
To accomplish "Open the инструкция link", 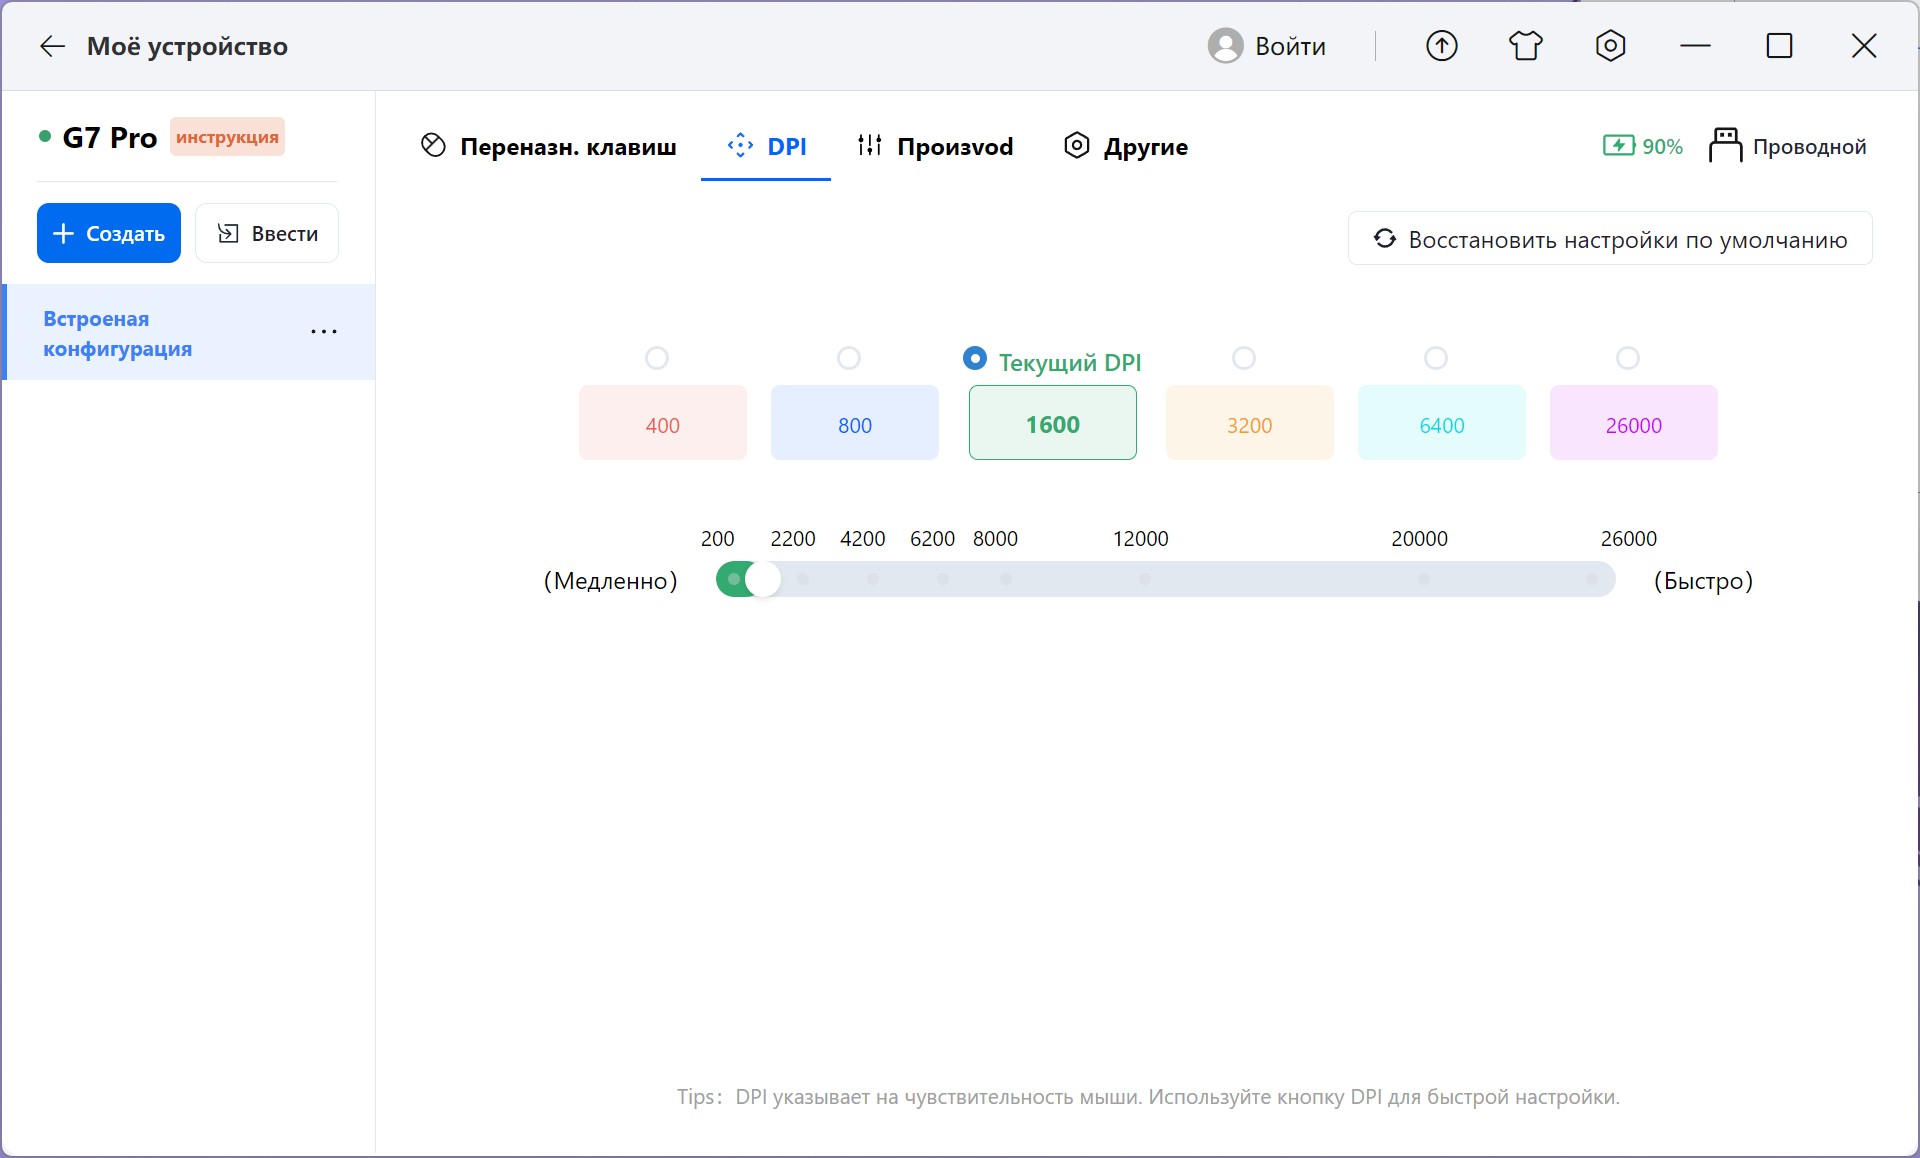I will click(x=228, y=137).
